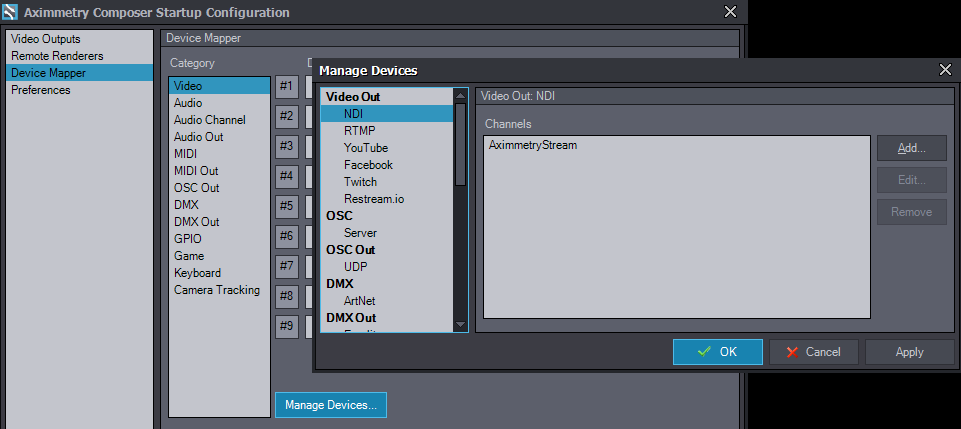Select YouTube device type
This screenshot has height=429, width=961.
387,148
